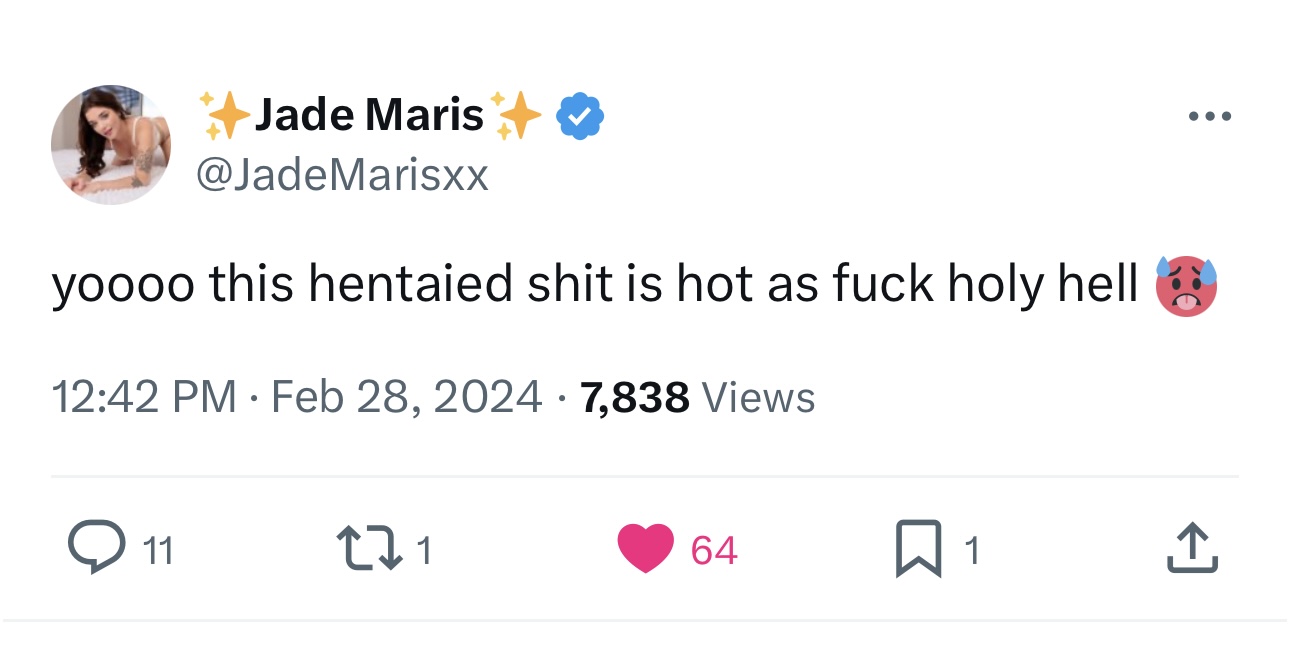Open the share post icon

1193,549
